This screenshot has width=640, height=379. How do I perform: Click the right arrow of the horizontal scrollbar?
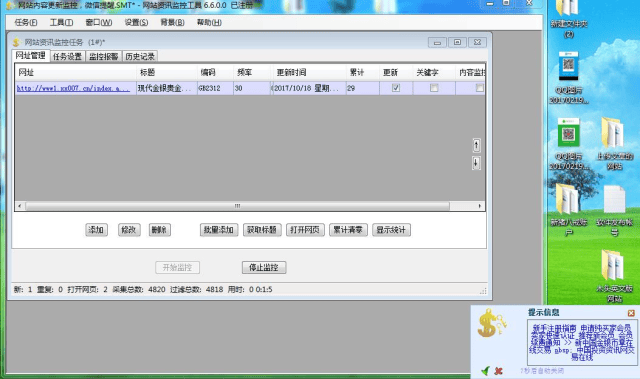(480, 206)
